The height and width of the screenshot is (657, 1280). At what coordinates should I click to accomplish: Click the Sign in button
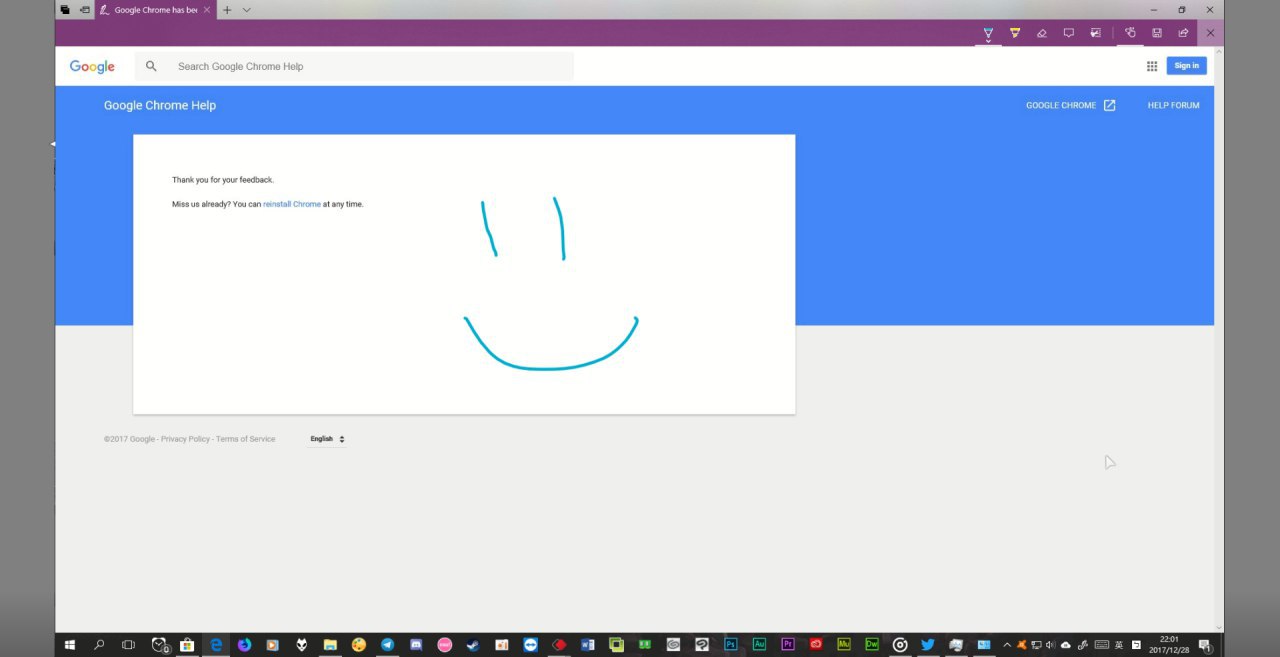[1186, 66]
